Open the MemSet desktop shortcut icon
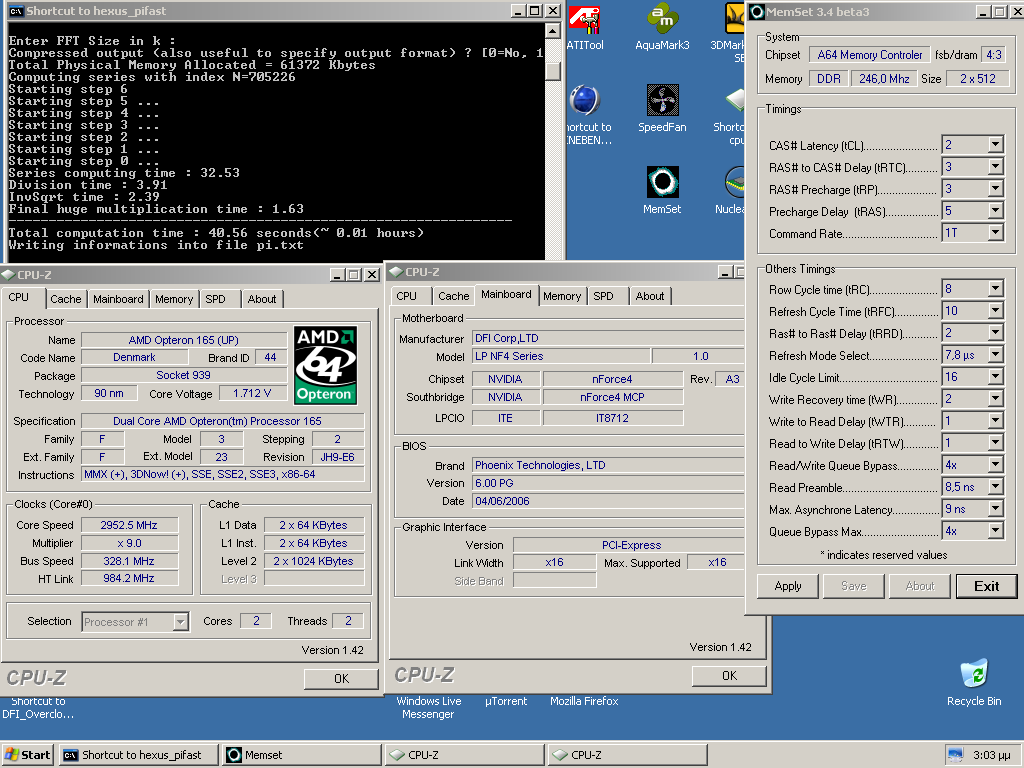 [x=662, y=190]
